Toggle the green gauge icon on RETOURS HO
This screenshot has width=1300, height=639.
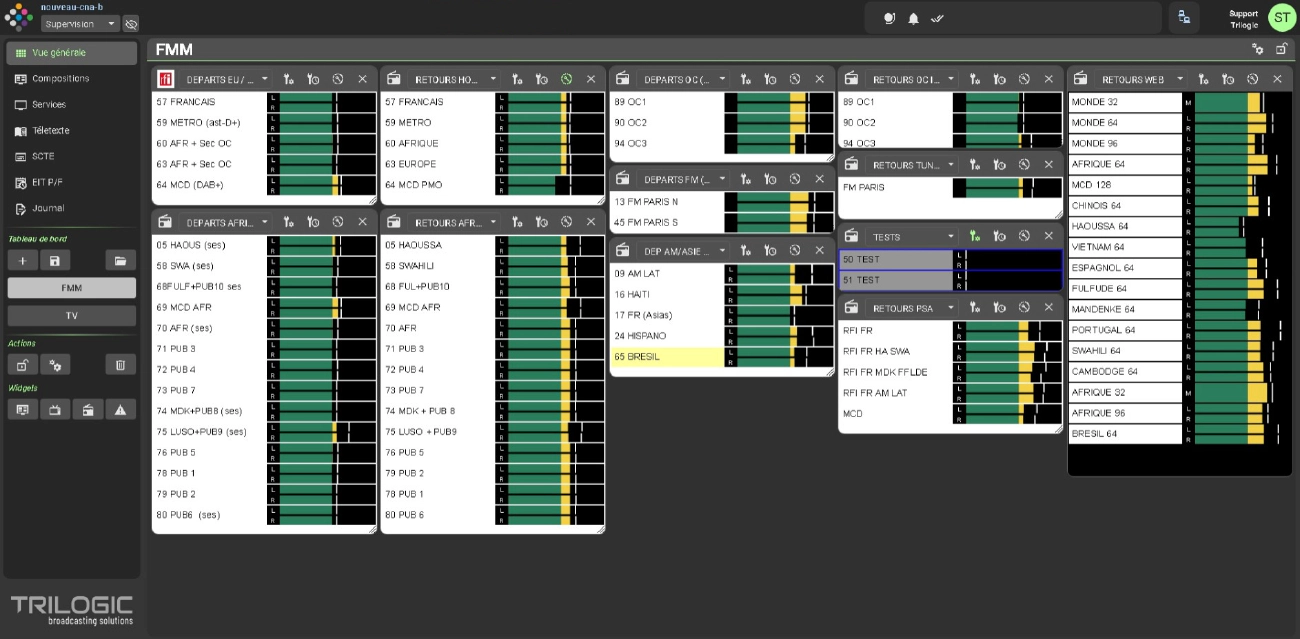tap(567, 79)
